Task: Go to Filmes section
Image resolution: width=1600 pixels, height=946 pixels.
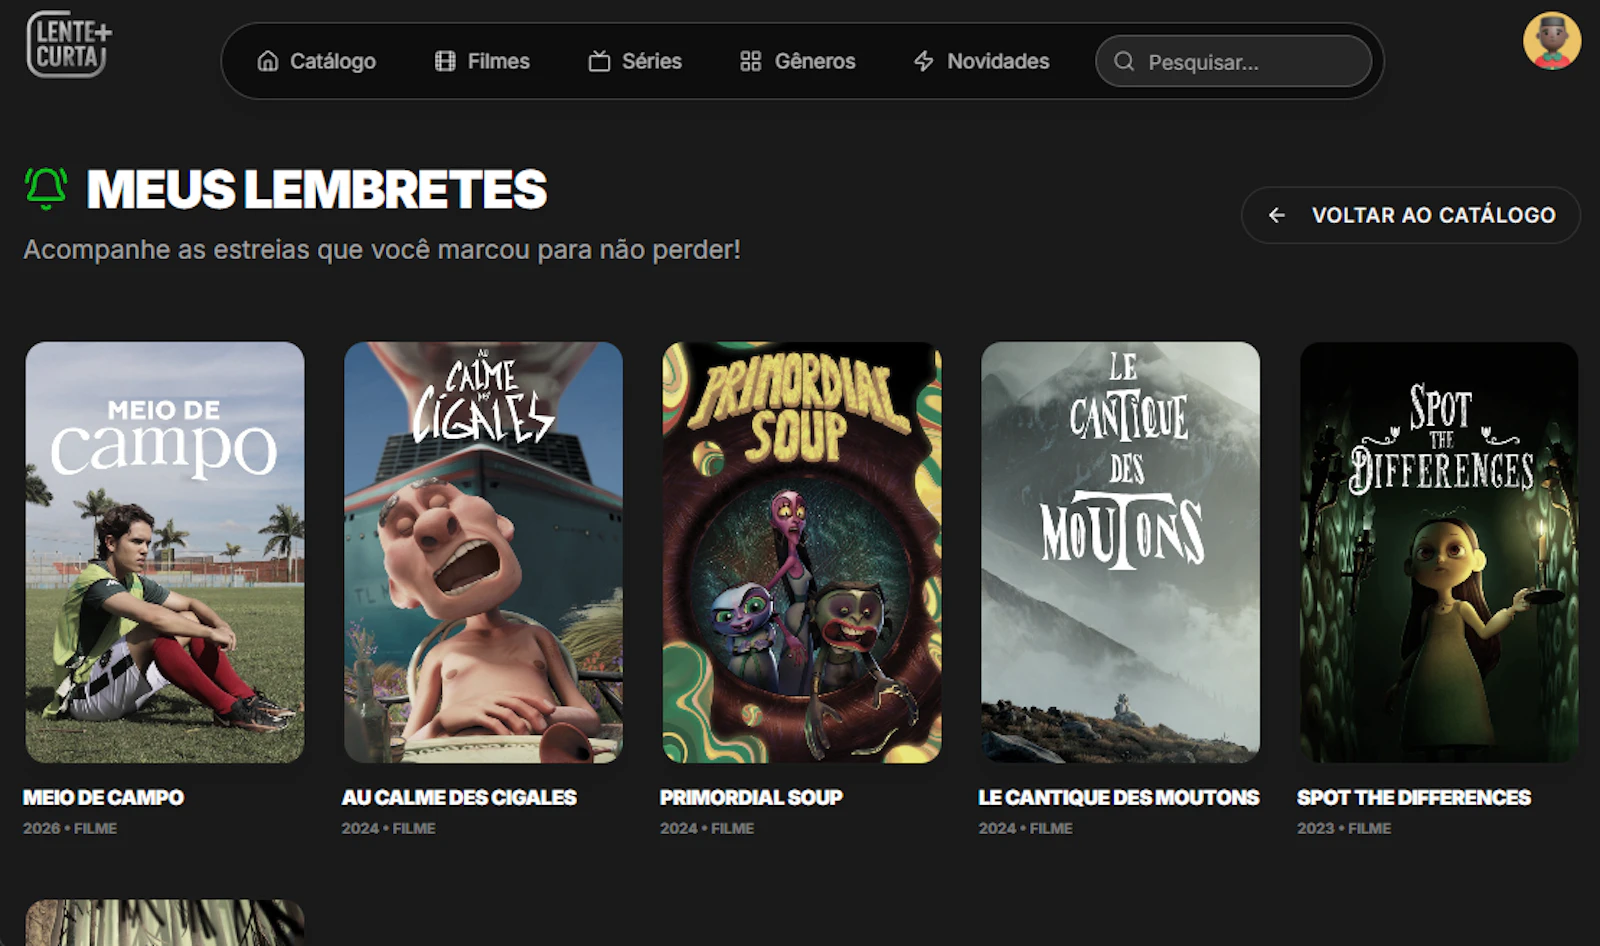Action: [483, 61]
